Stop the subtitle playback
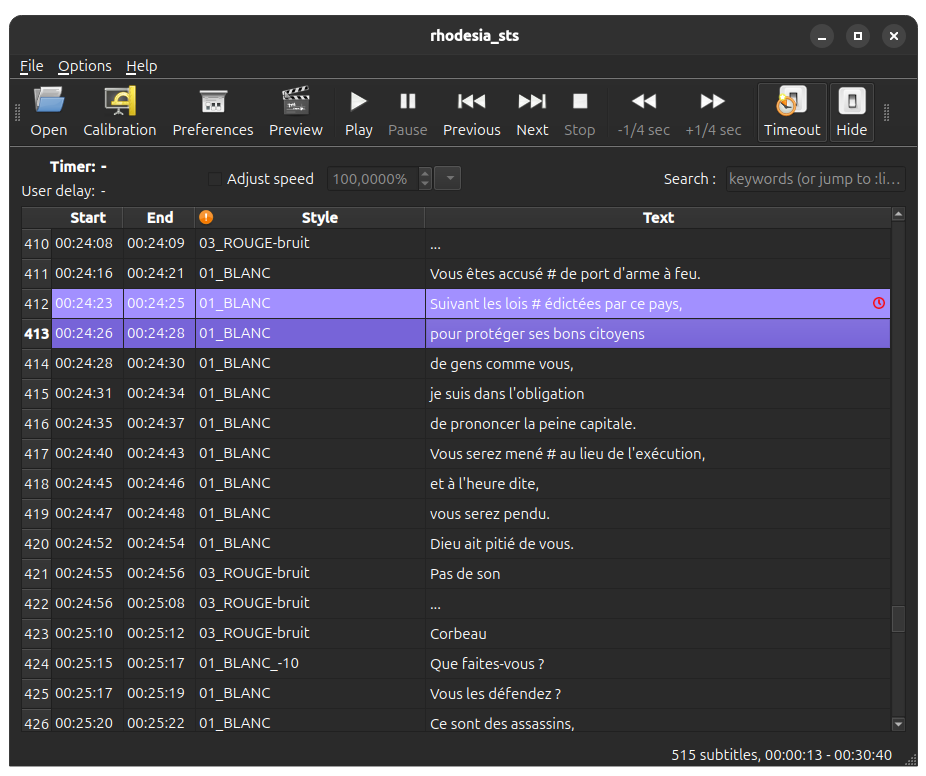926x776 pixels. click(x=579, y=112)
